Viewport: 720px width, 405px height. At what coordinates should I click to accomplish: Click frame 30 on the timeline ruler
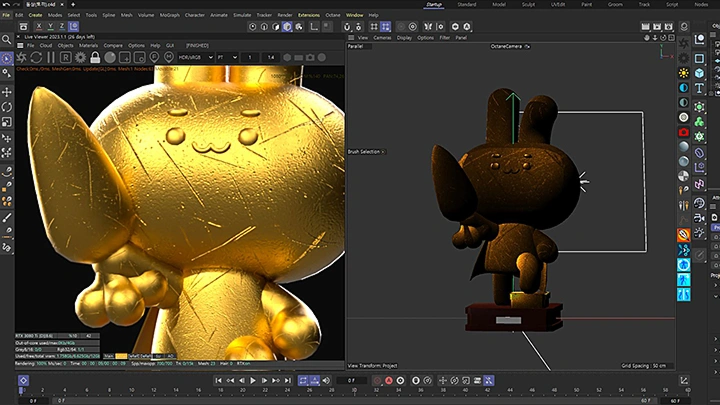point(354,390)
